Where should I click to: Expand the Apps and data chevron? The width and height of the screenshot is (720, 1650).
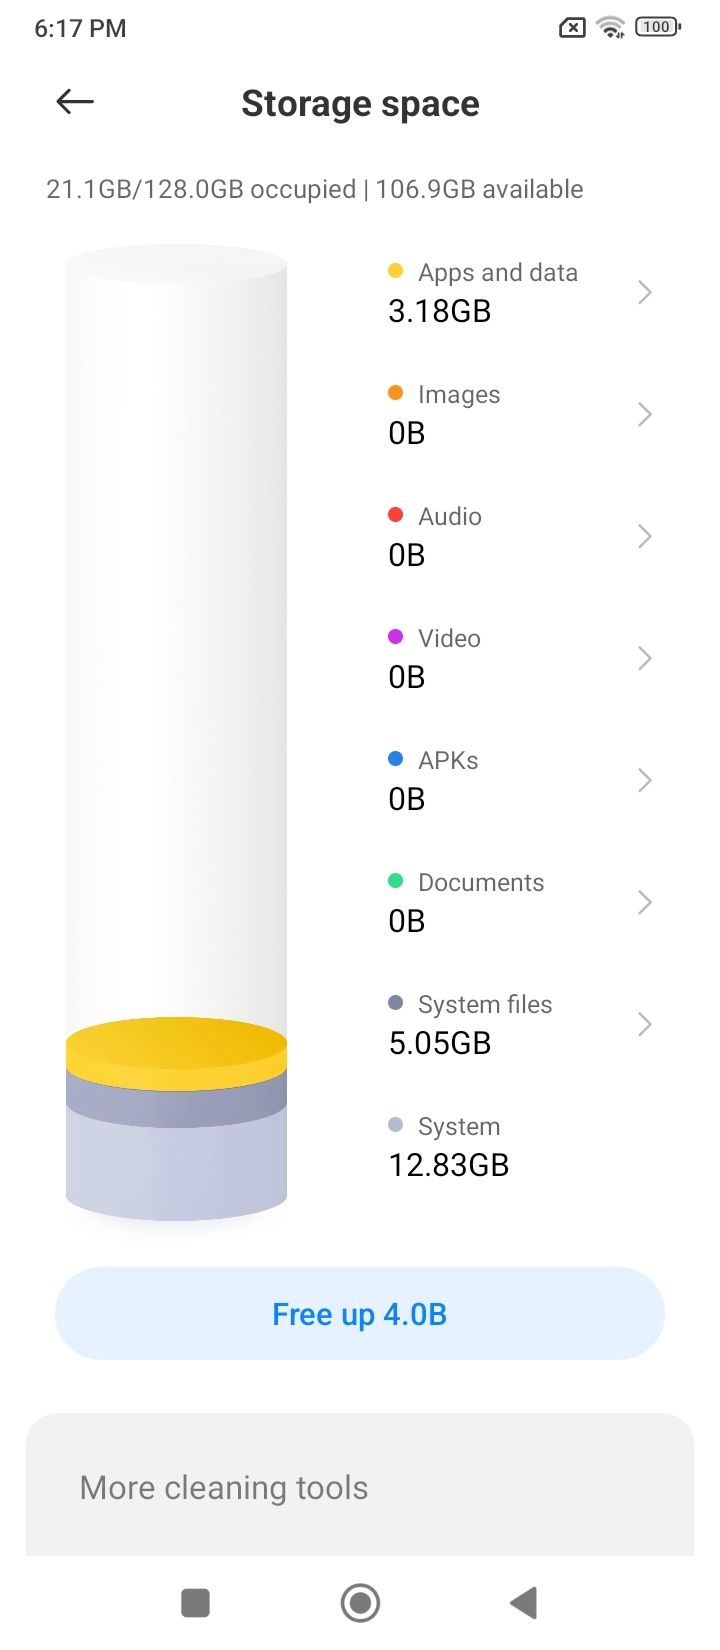[645, 292]
